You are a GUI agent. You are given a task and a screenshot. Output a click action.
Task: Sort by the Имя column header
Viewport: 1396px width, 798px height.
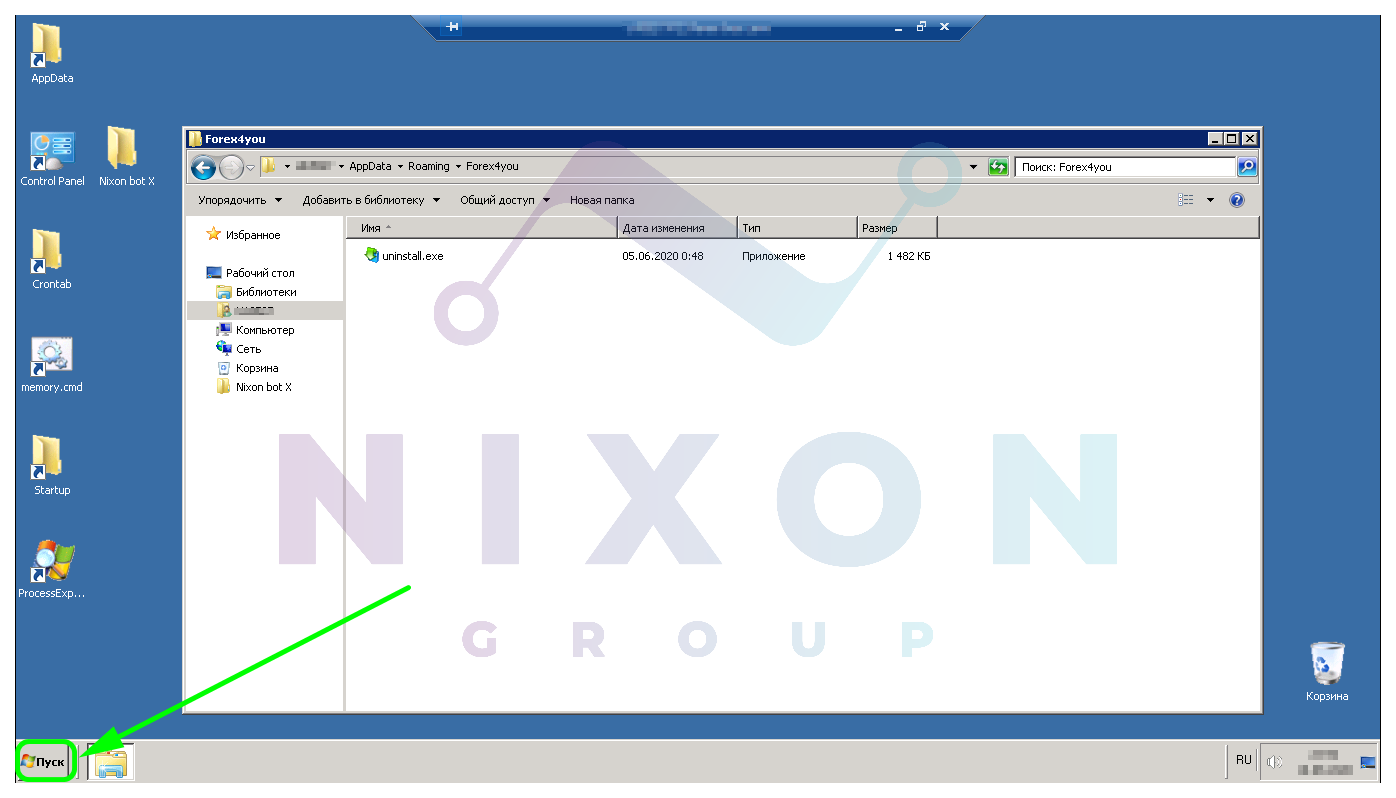(x=482, y=228)
